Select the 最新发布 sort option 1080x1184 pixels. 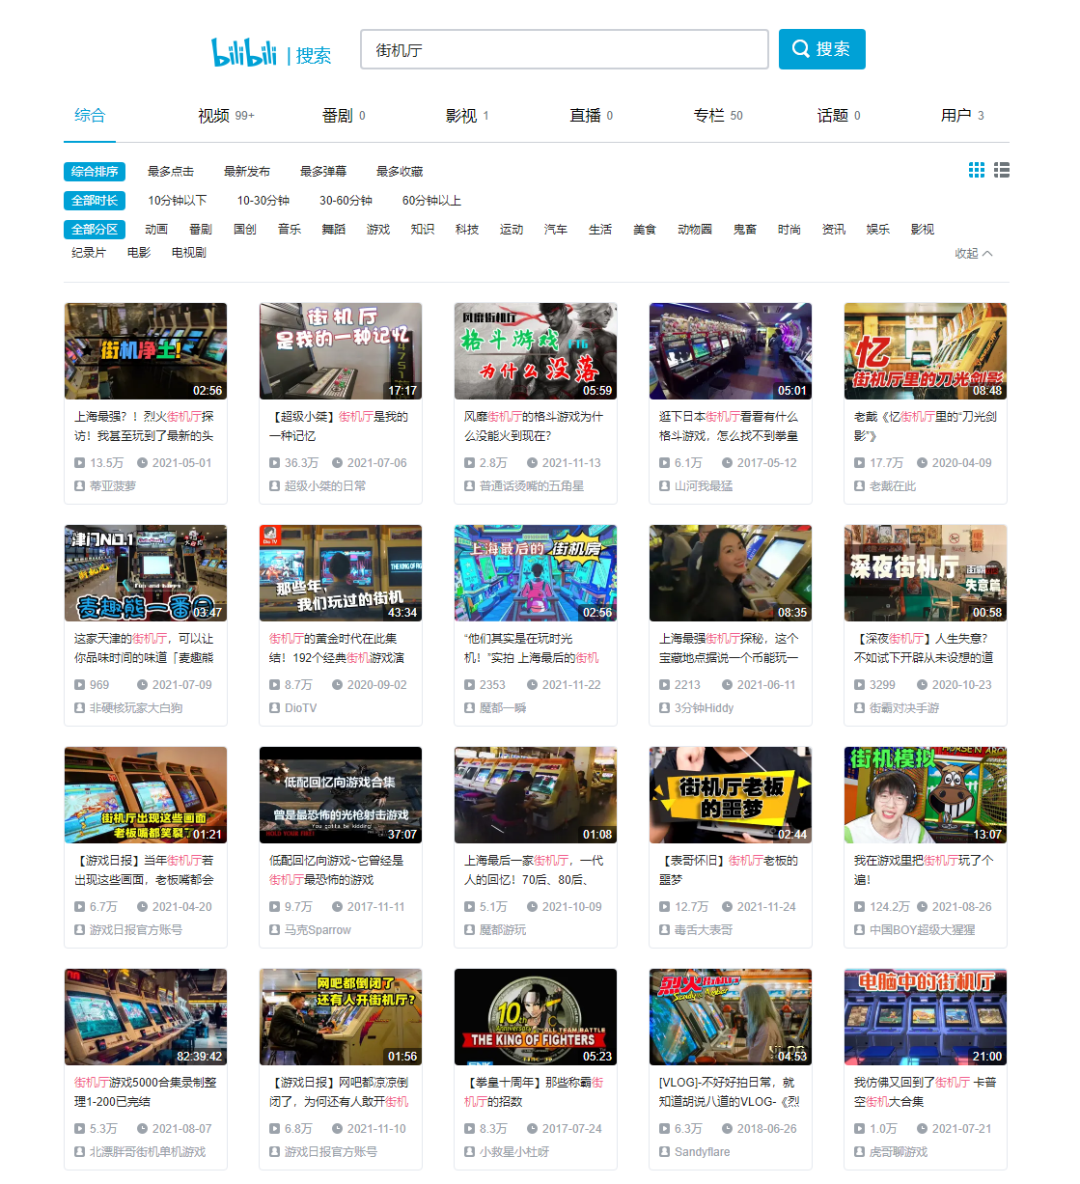(247, 171)
